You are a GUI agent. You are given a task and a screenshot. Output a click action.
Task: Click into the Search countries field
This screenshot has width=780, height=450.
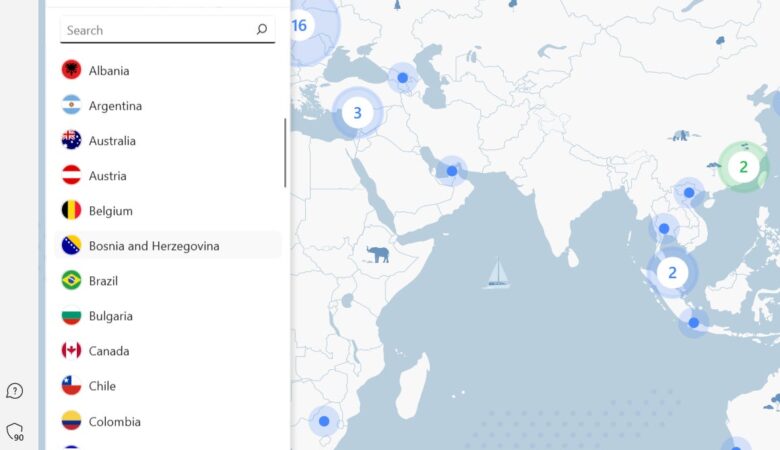point(155,30)
